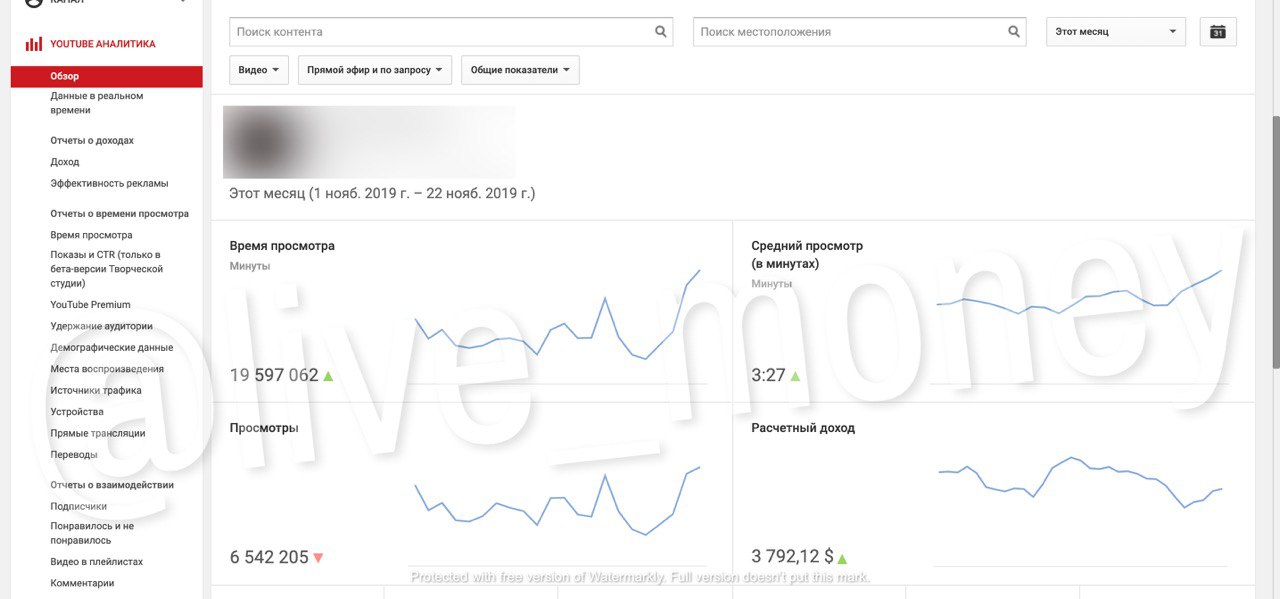Click the YOUTUBE АНАЛИТИКА heading
The image size is (1280, 599).
[103, 44]
